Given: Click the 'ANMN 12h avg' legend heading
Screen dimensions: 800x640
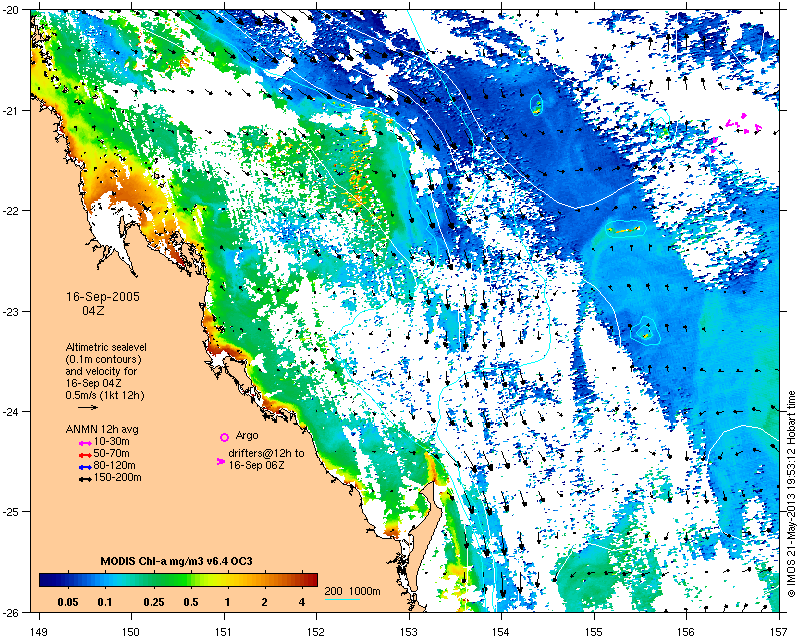Looking at the screenshot, I should pyautogui.click(x=102, y=429).
